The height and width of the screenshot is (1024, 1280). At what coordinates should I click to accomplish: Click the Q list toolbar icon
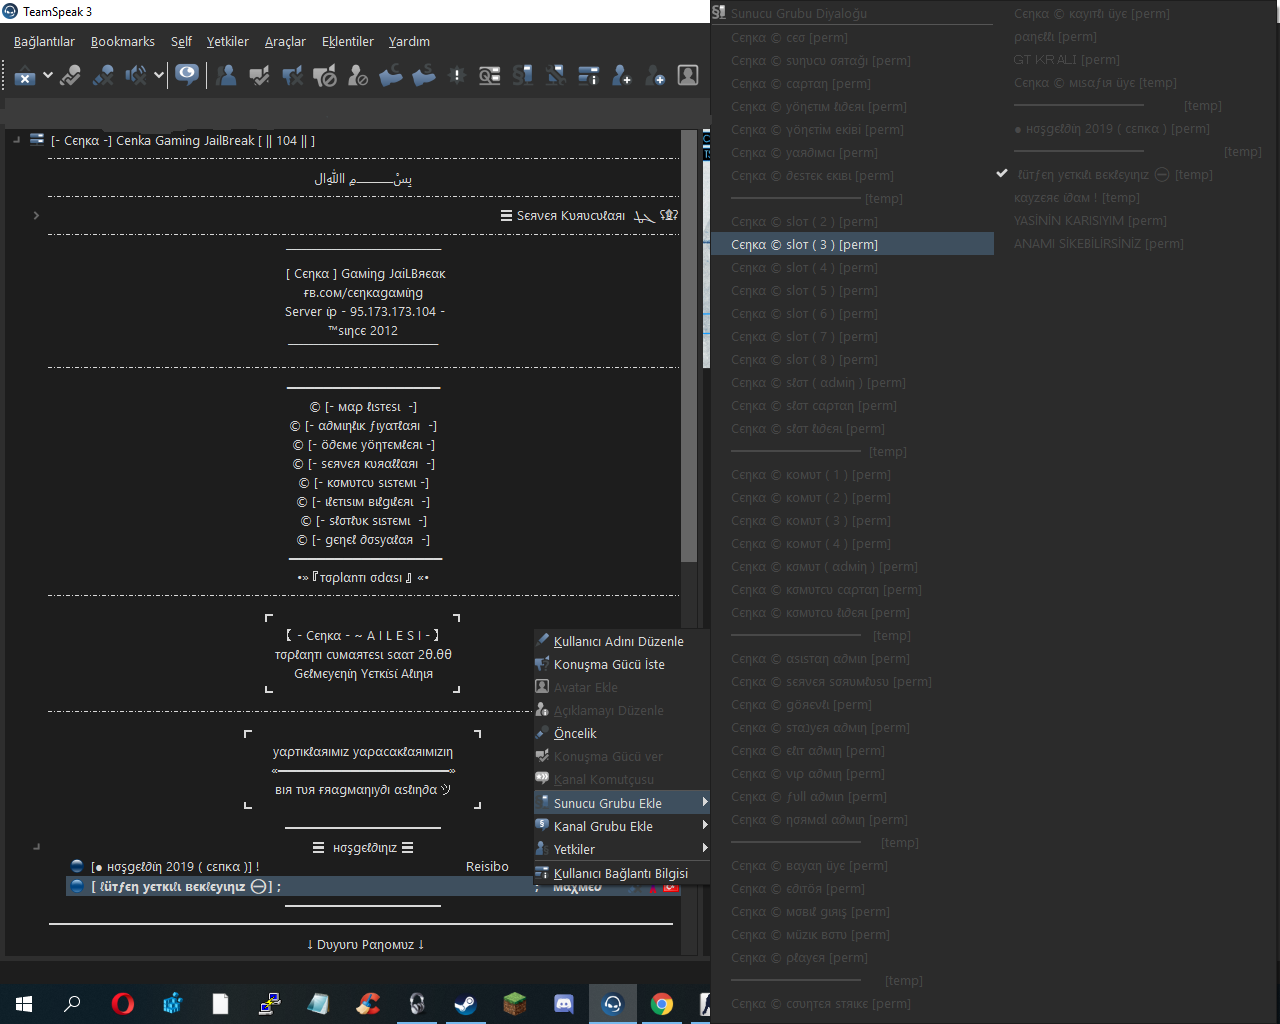pos(489,75)
